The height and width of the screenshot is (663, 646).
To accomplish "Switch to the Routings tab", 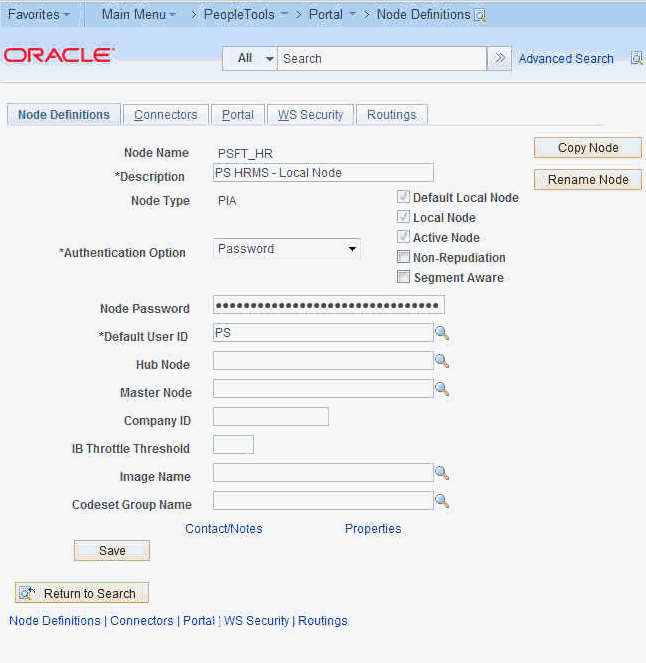I will pos(392,115).
